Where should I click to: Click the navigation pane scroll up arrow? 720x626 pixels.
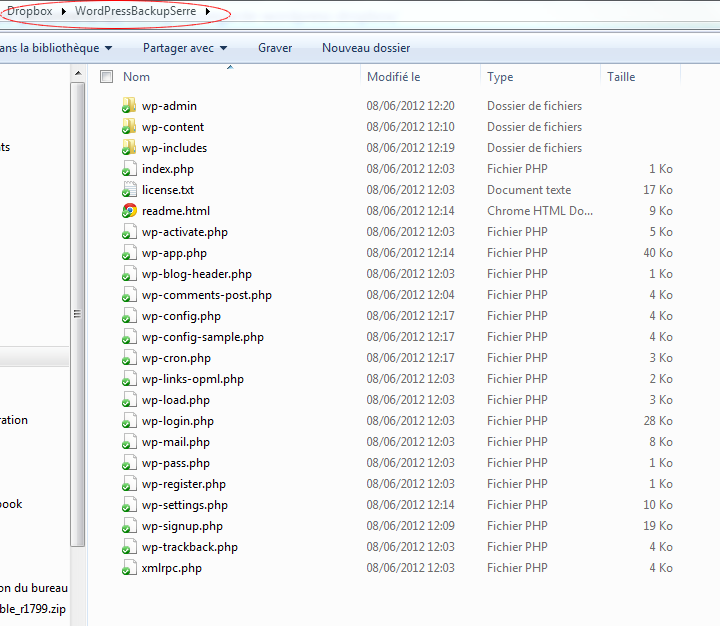click(78, 73)
